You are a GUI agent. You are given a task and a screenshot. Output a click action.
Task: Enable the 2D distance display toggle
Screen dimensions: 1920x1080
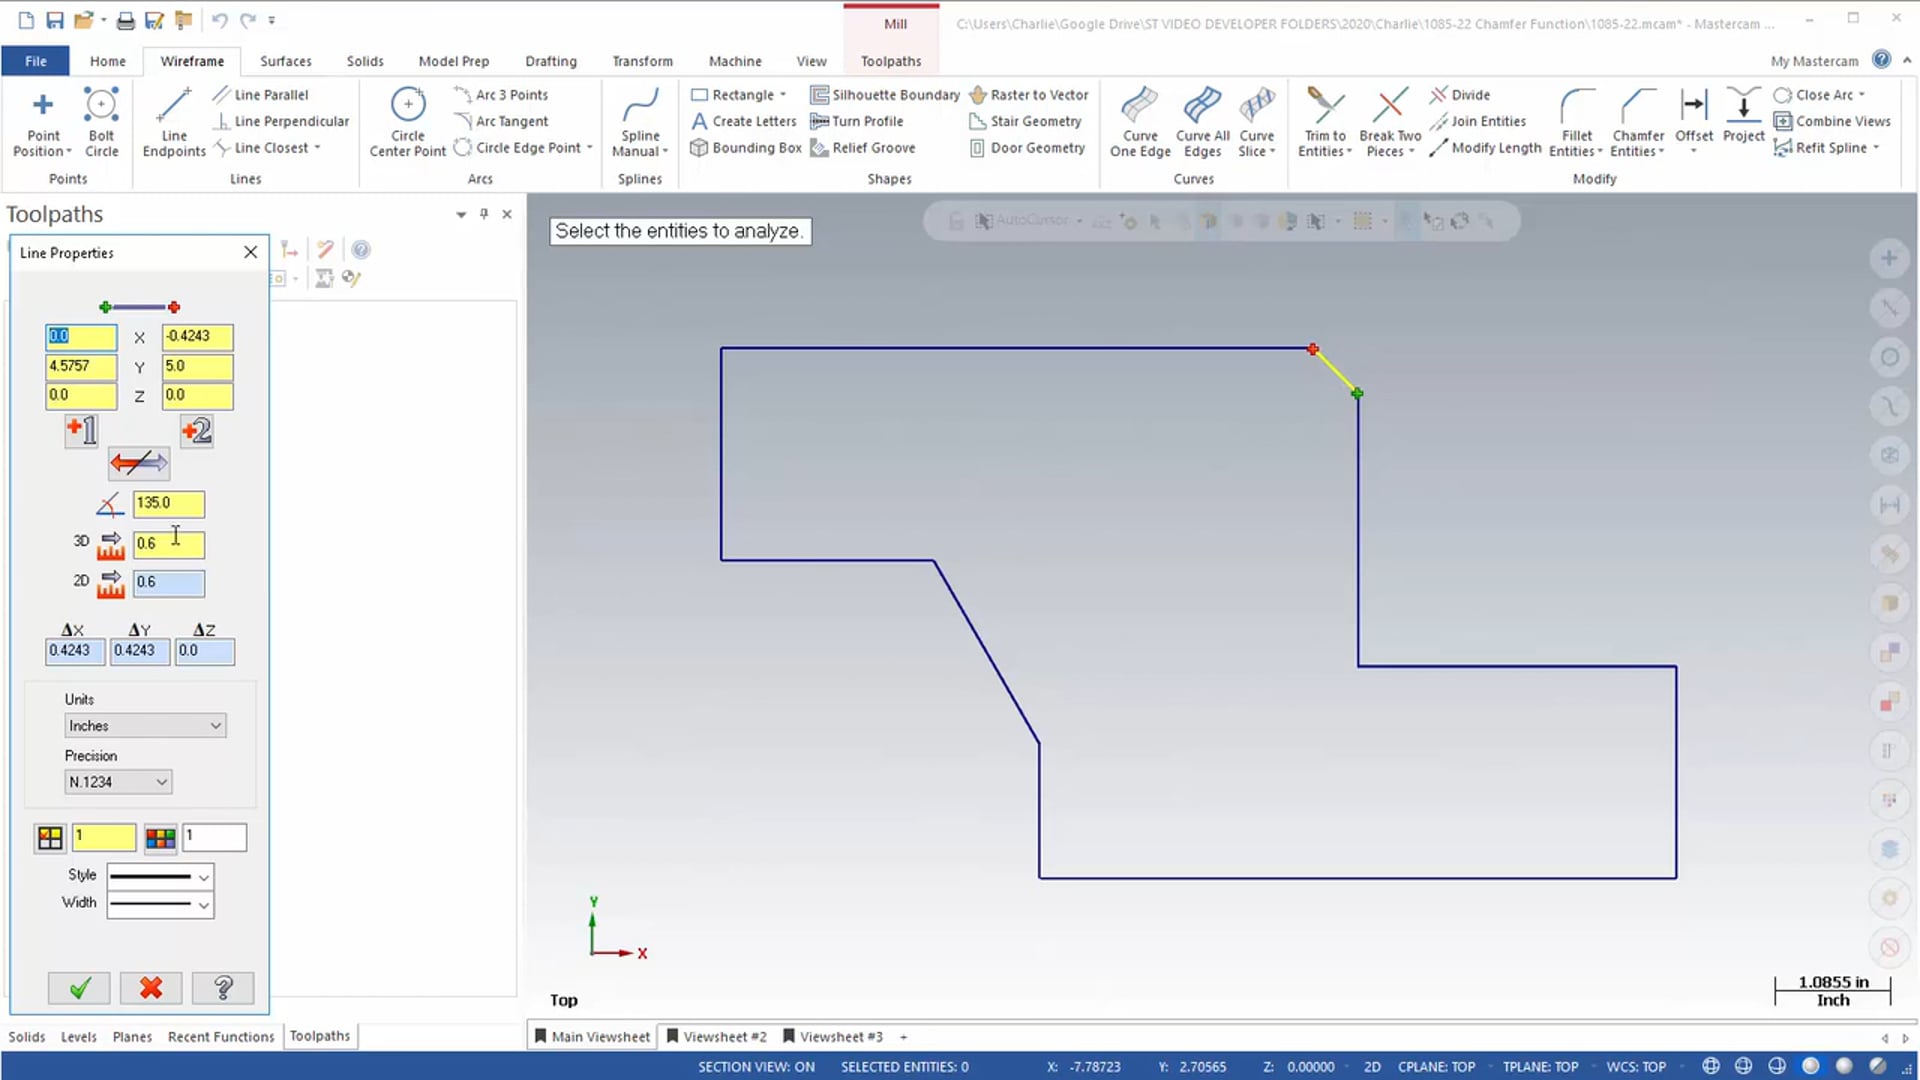112,582
